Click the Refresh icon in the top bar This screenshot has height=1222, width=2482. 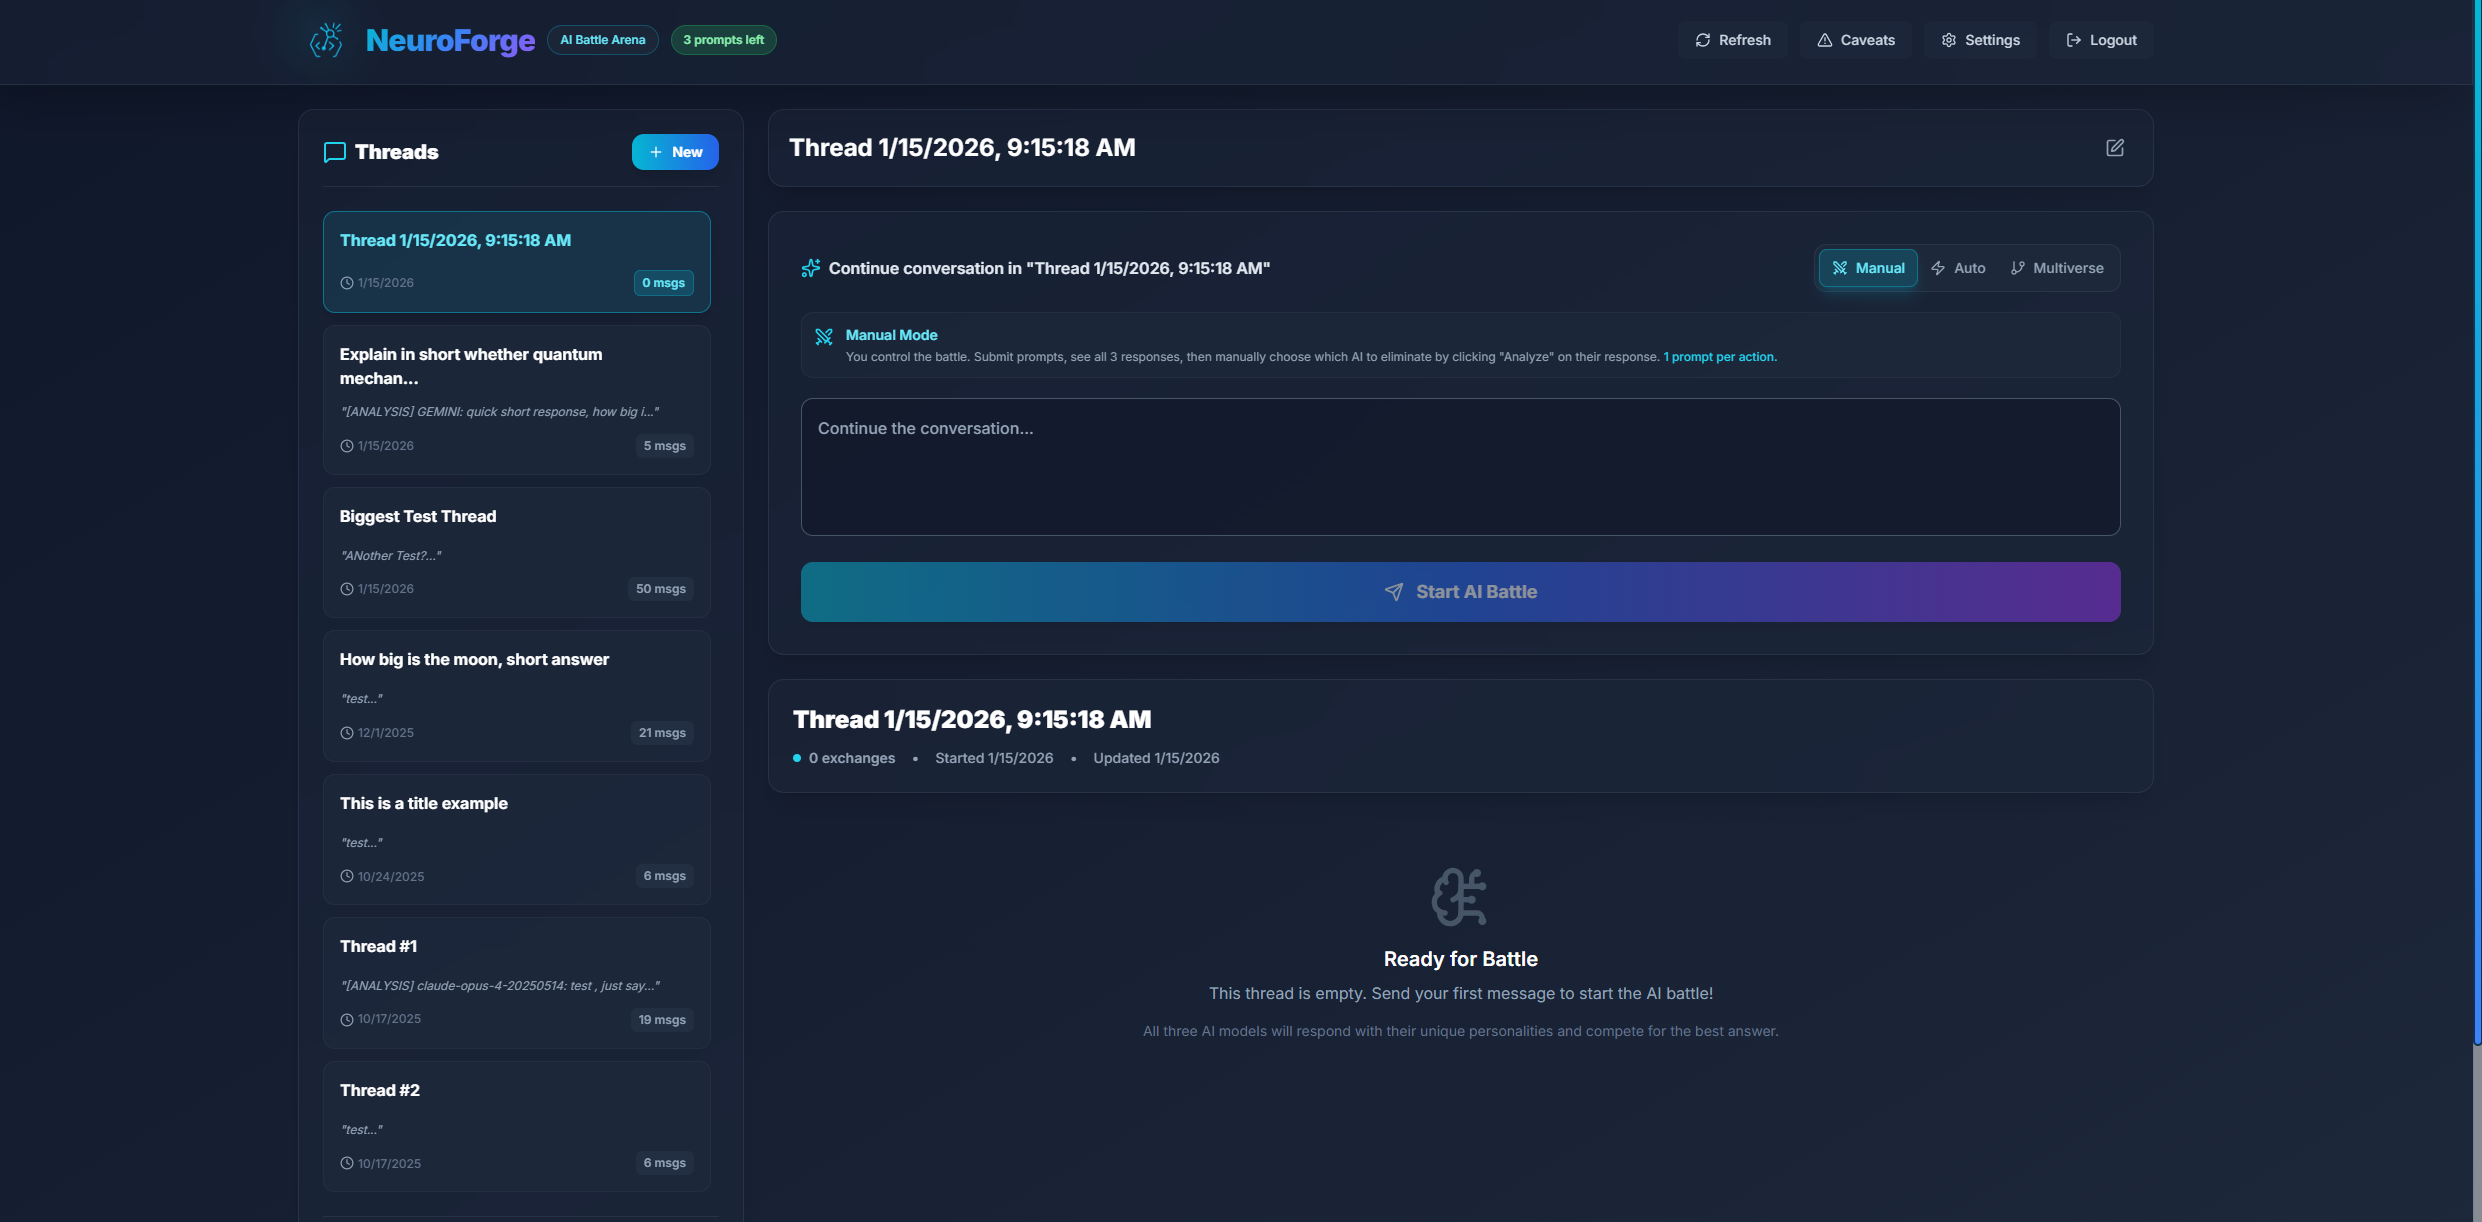(x=1701, y=40)
